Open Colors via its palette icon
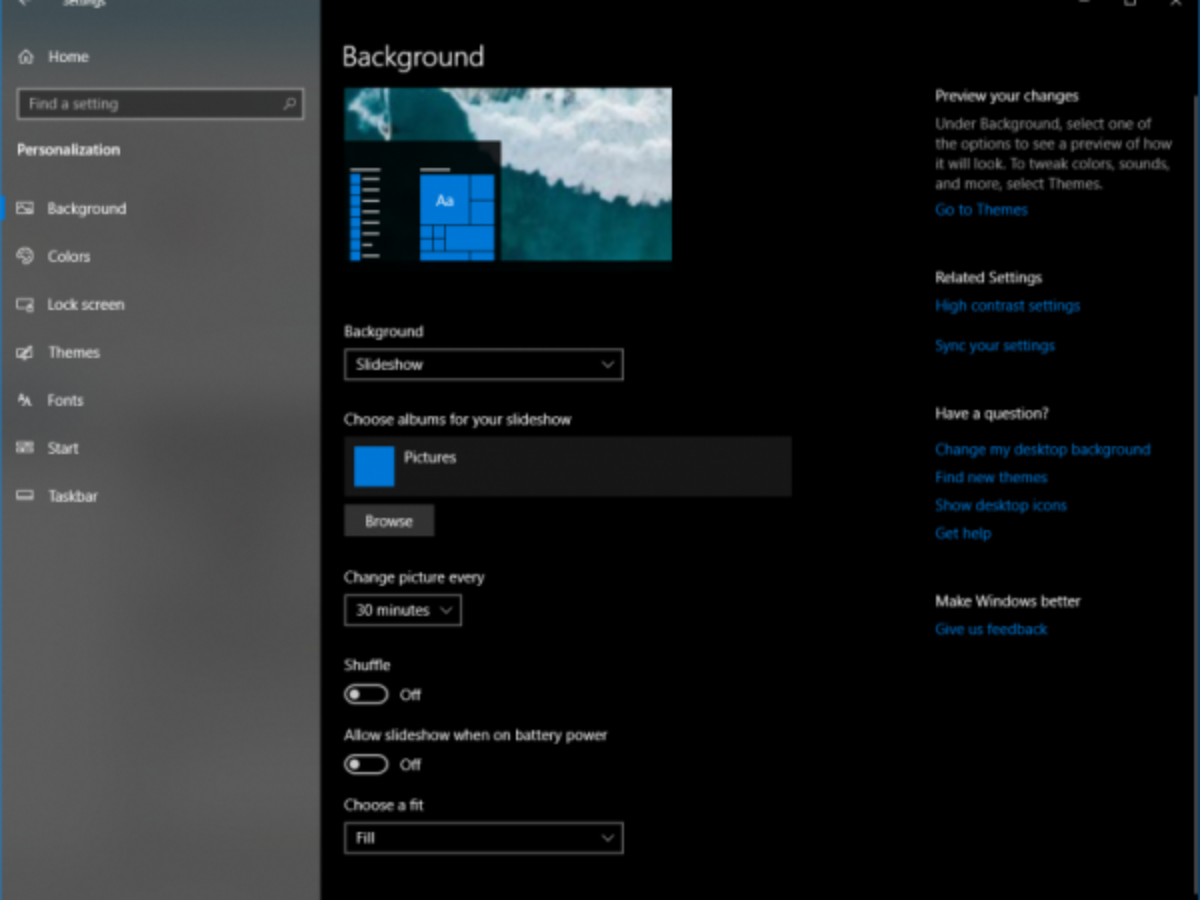Image resolution: width=1200 pixels, height=900 pixels. coord(26,257)
